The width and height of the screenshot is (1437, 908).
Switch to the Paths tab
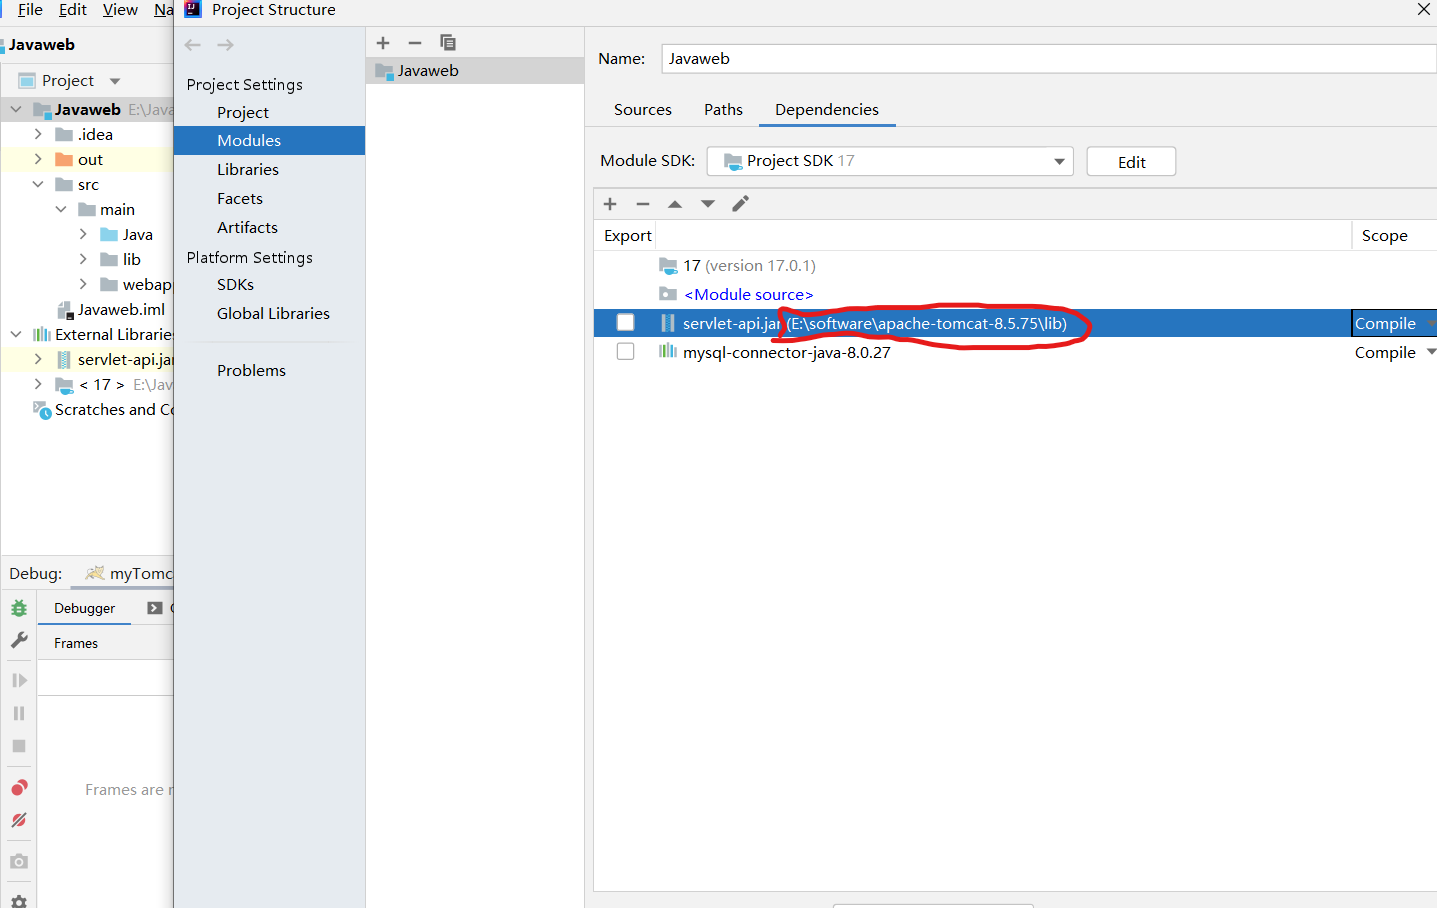(x=723, y=110)
